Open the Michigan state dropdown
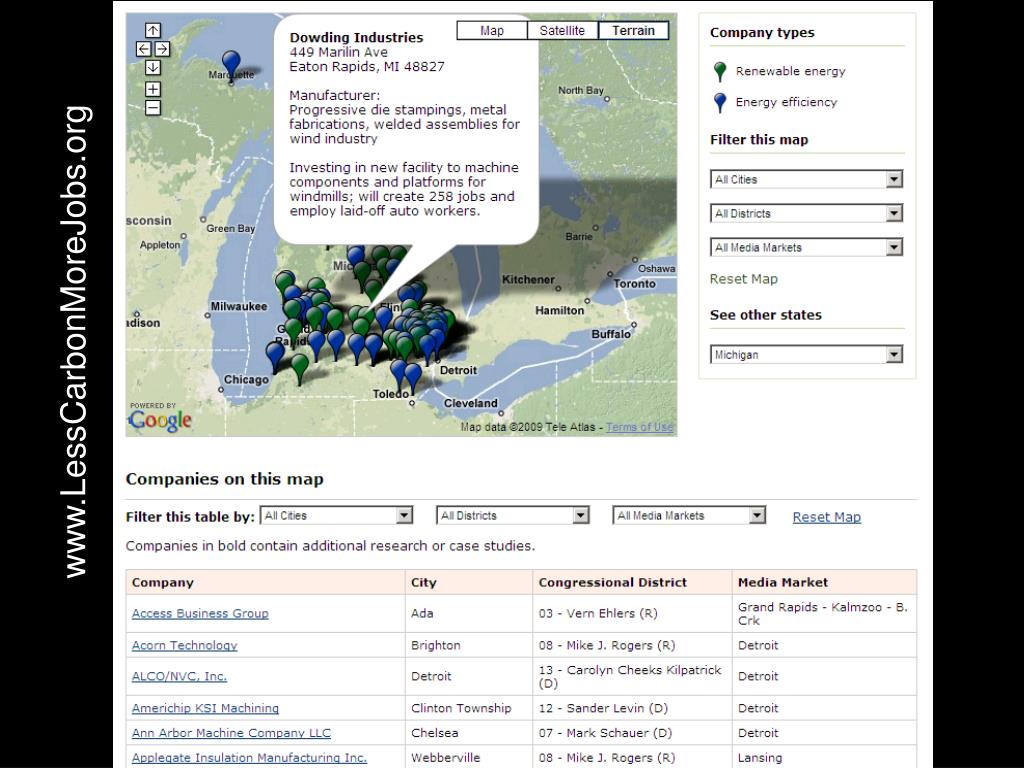The width and height of the screenshot is (1024, 768). click(807, 354)
